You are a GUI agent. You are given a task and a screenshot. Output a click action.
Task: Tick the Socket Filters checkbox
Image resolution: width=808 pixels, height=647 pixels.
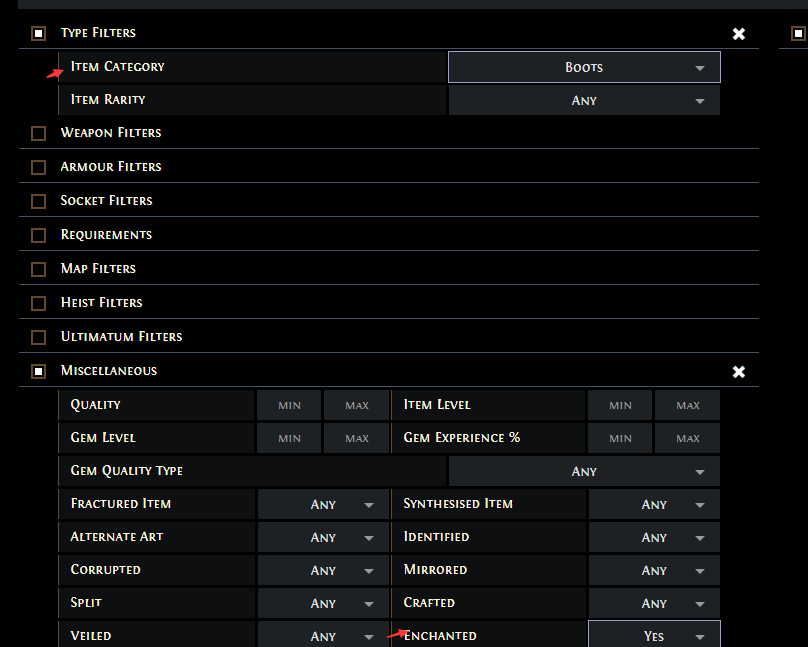tap(38, 201)
